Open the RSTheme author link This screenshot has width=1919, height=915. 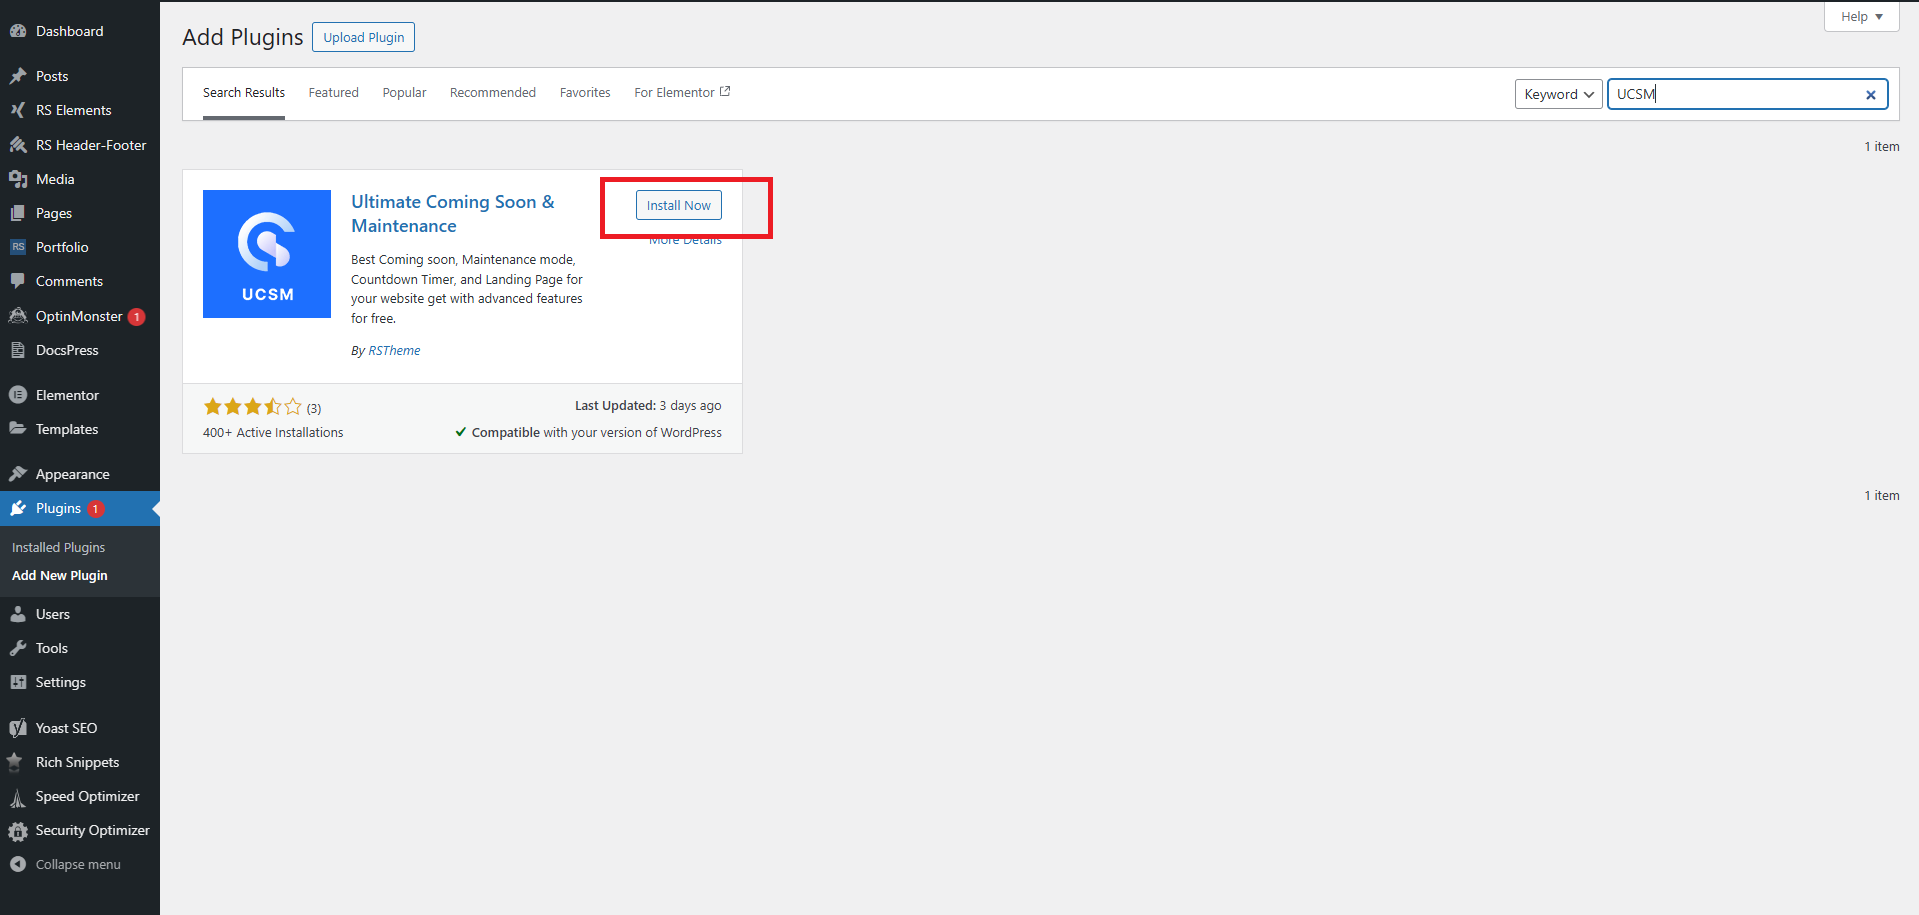[394, 351]
